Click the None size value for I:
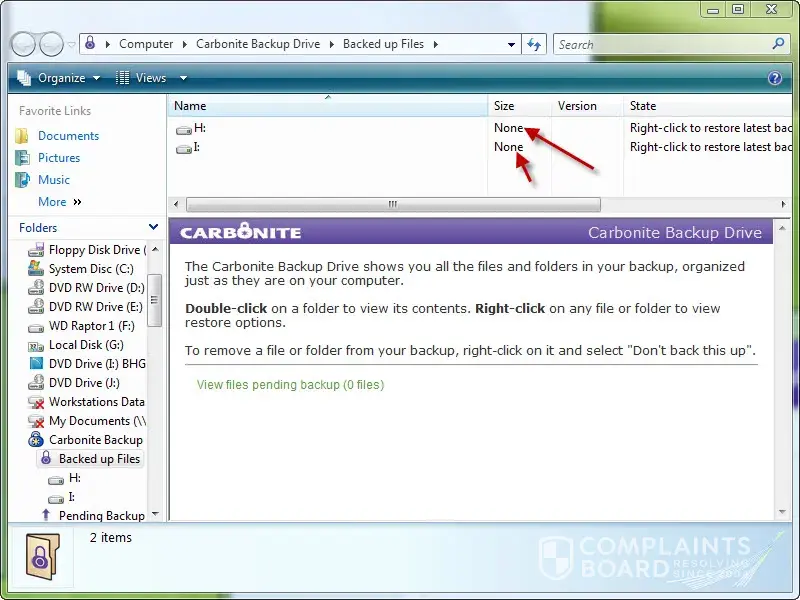The image size is (800, 600). pos(508,147)
